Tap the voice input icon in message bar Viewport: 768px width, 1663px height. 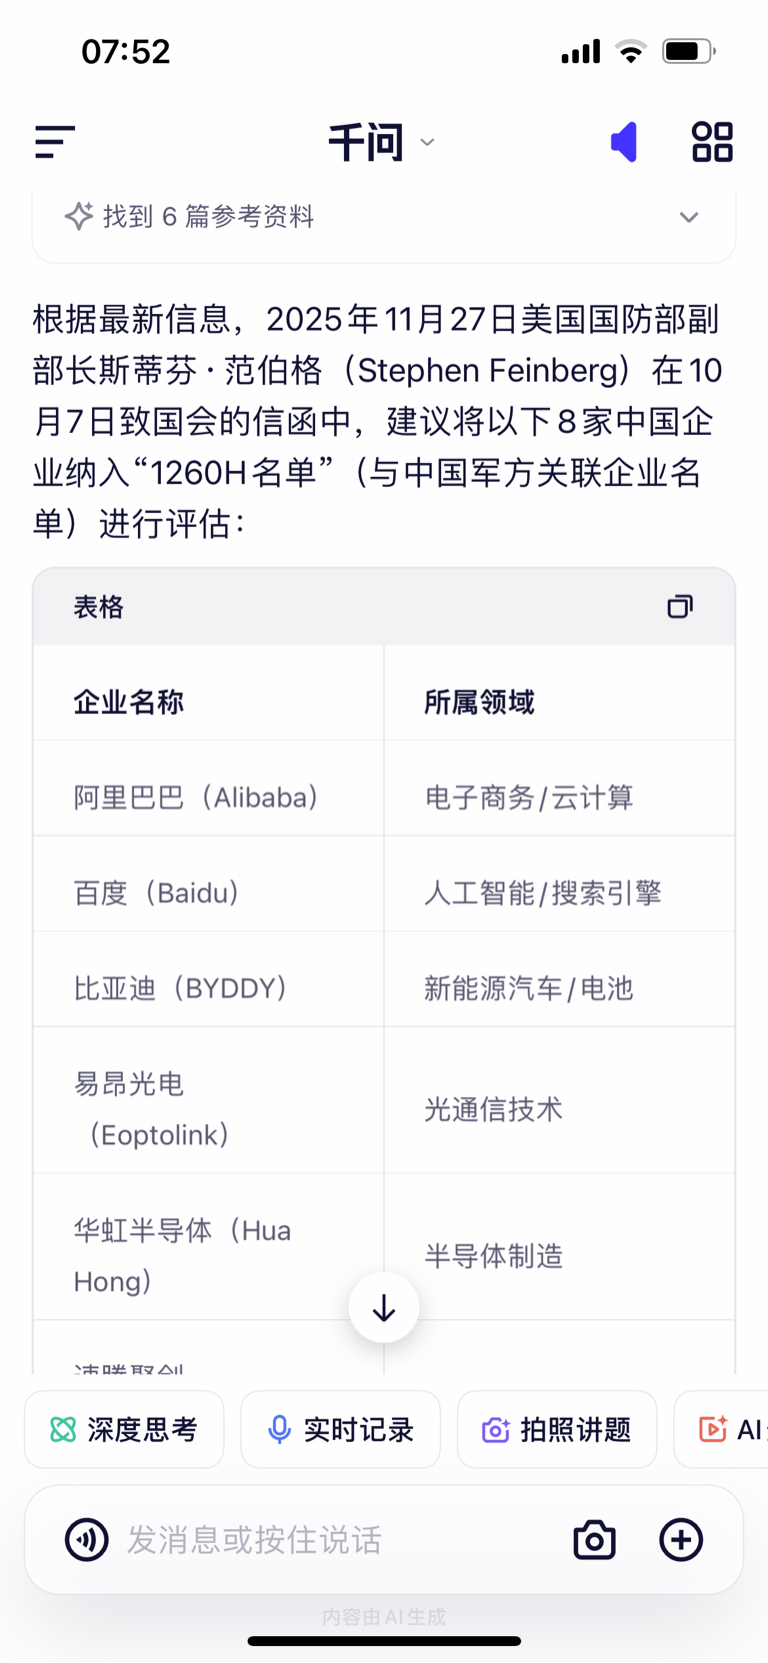87,1540
